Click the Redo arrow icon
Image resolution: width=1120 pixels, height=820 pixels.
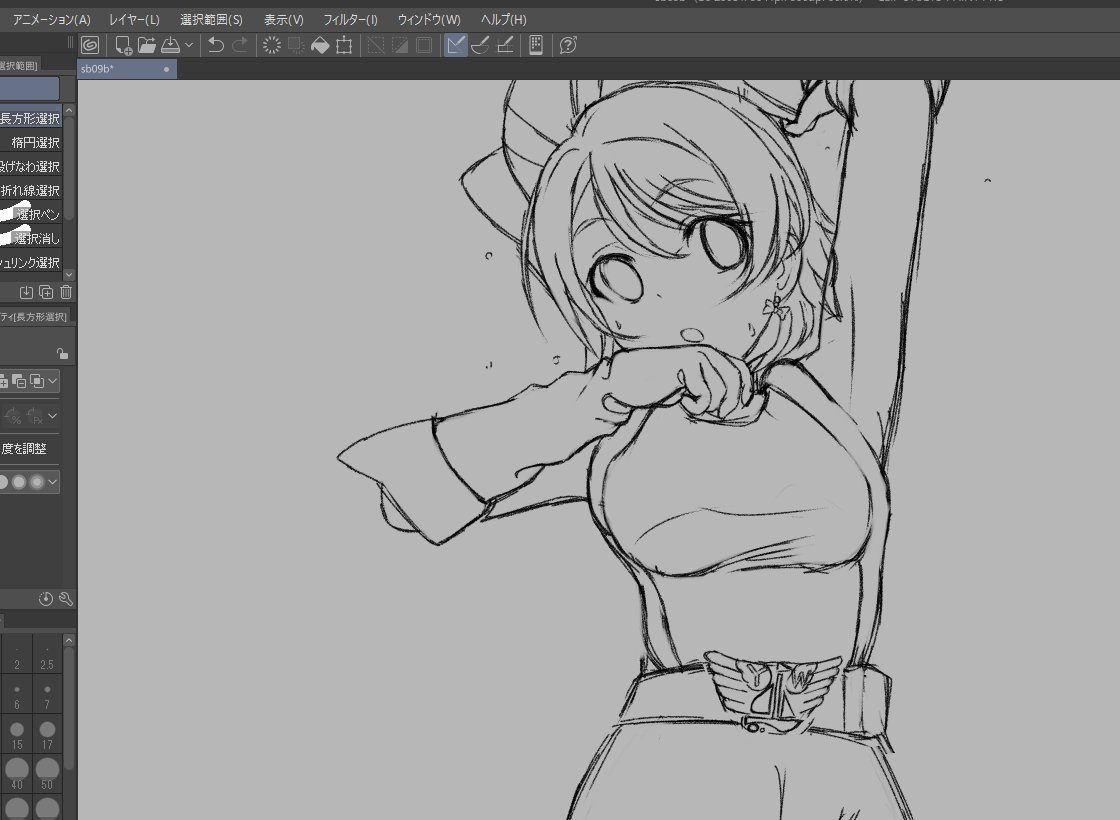(241, 46)
